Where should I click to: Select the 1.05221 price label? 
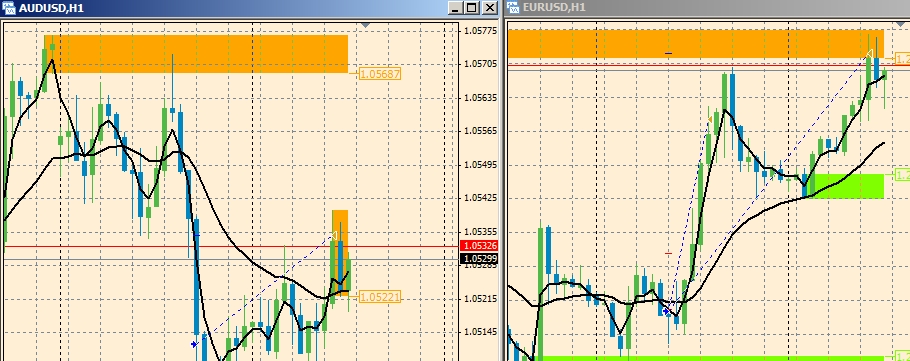[x=380, y=297]
